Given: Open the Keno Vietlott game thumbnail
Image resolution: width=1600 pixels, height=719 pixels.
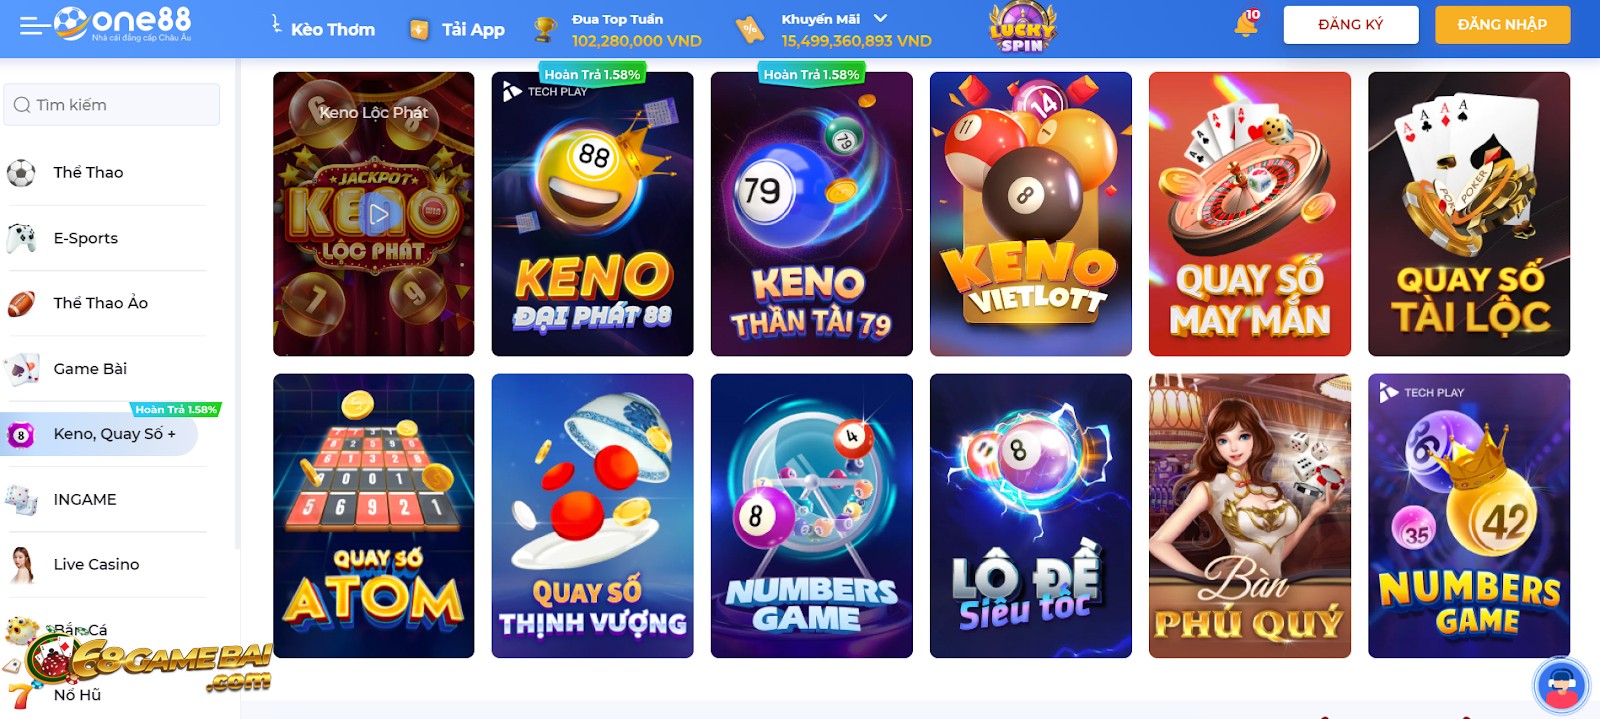Looking at the screenshot, I should tap(1031, 214).
